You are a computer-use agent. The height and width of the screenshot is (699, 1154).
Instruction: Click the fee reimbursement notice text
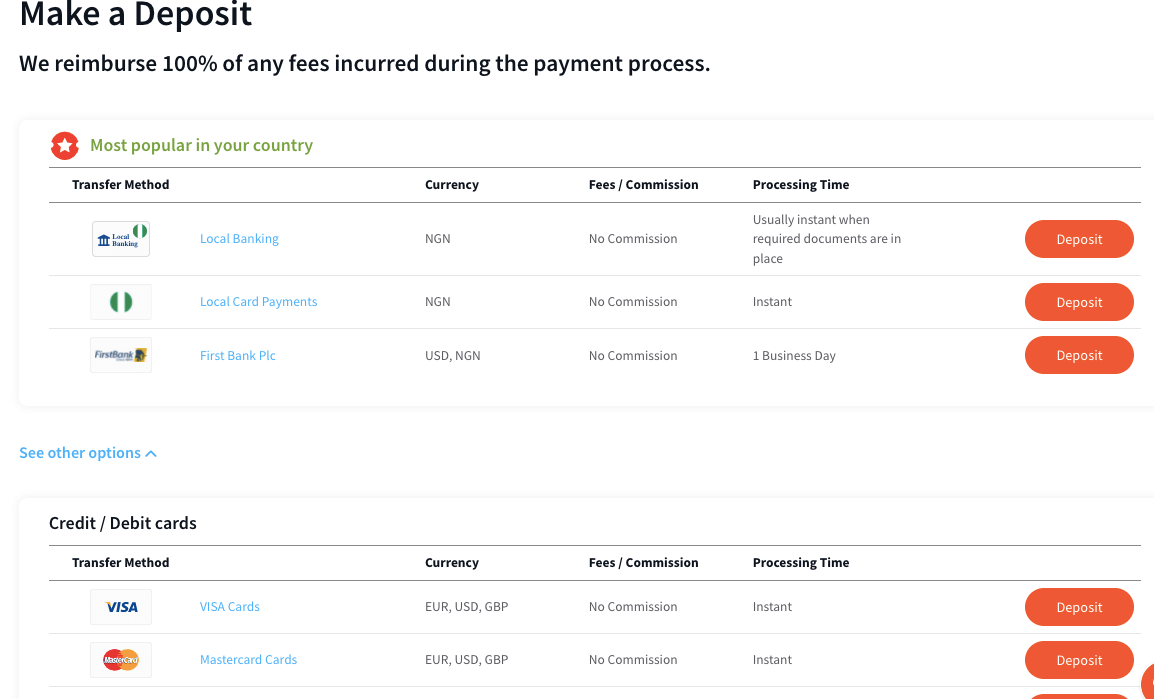365,63
